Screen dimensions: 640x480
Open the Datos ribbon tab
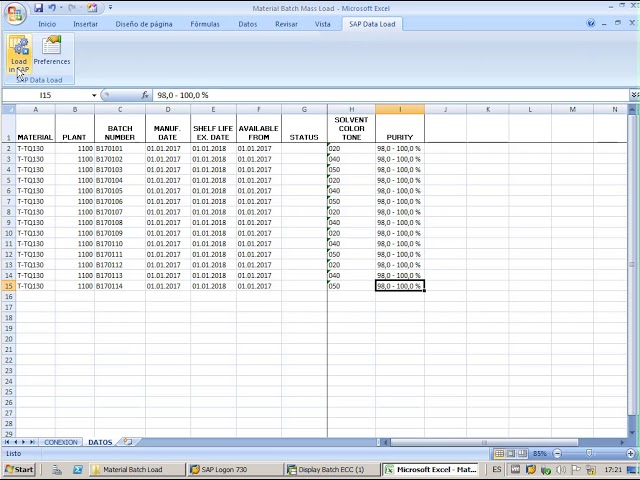pos(248,24)
